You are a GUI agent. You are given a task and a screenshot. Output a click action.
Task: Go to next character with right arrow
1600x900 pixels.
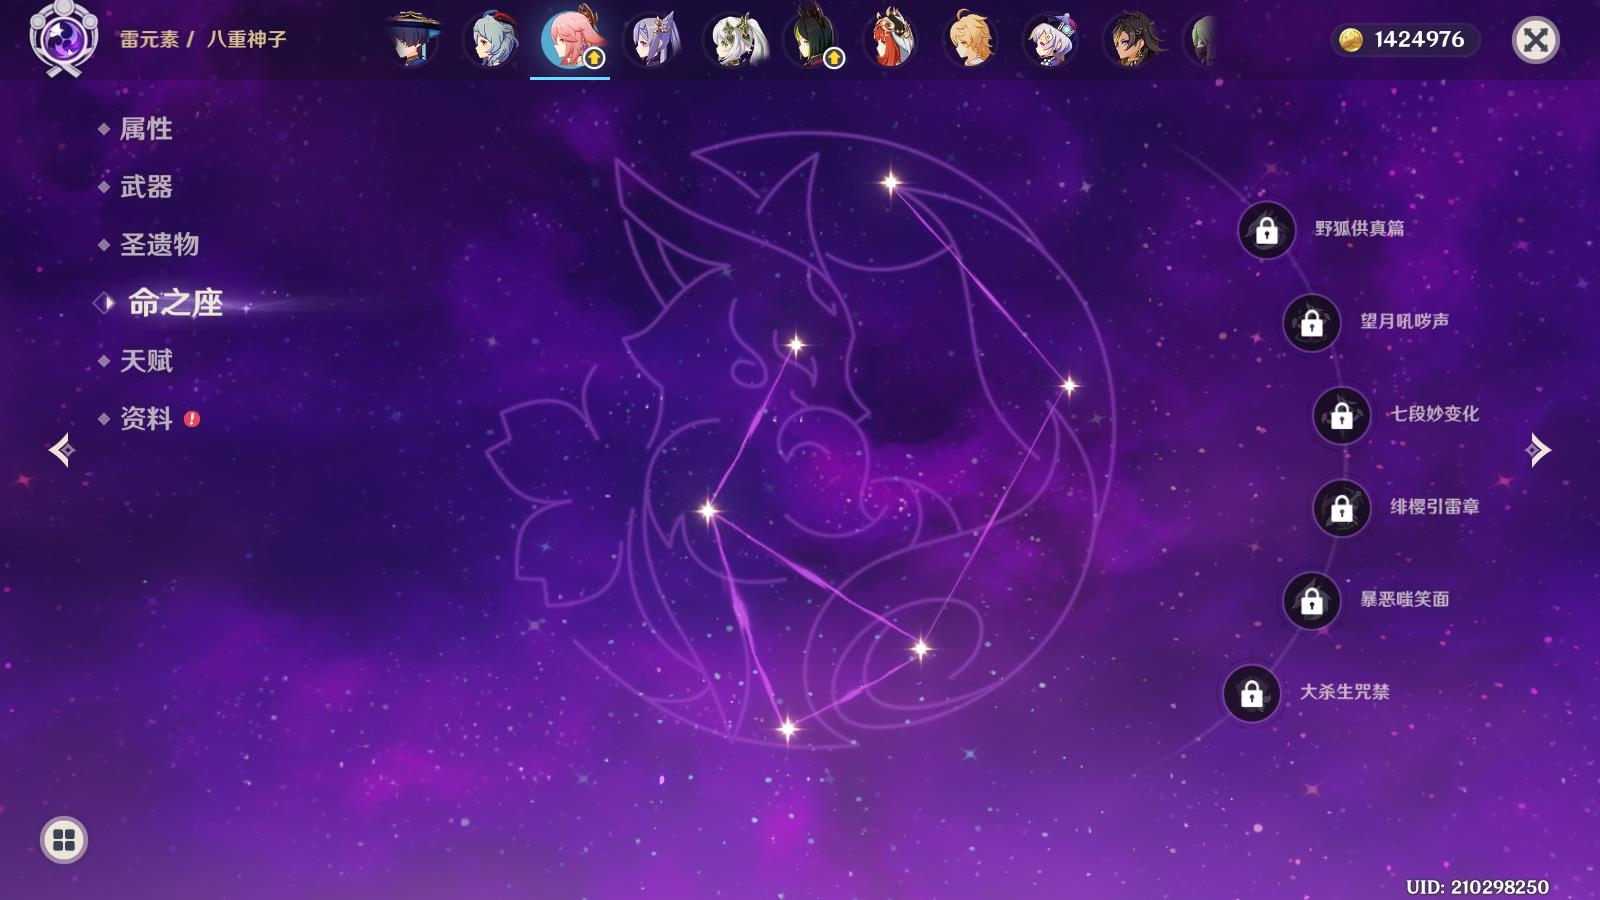pos(1538,450)
